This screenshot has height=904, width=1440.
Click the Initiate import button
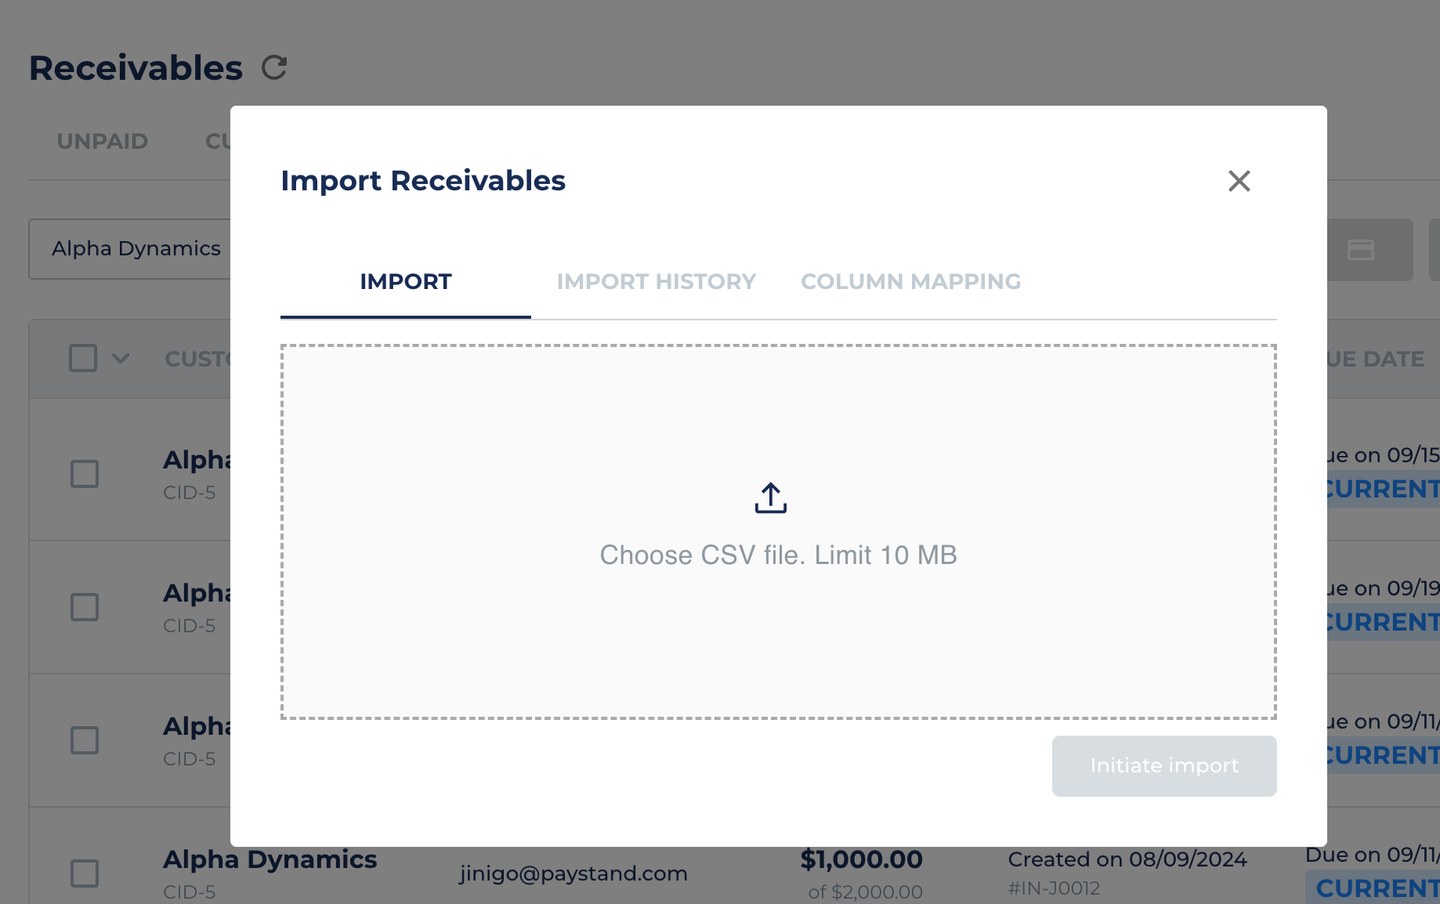(x=1164, y=766)
